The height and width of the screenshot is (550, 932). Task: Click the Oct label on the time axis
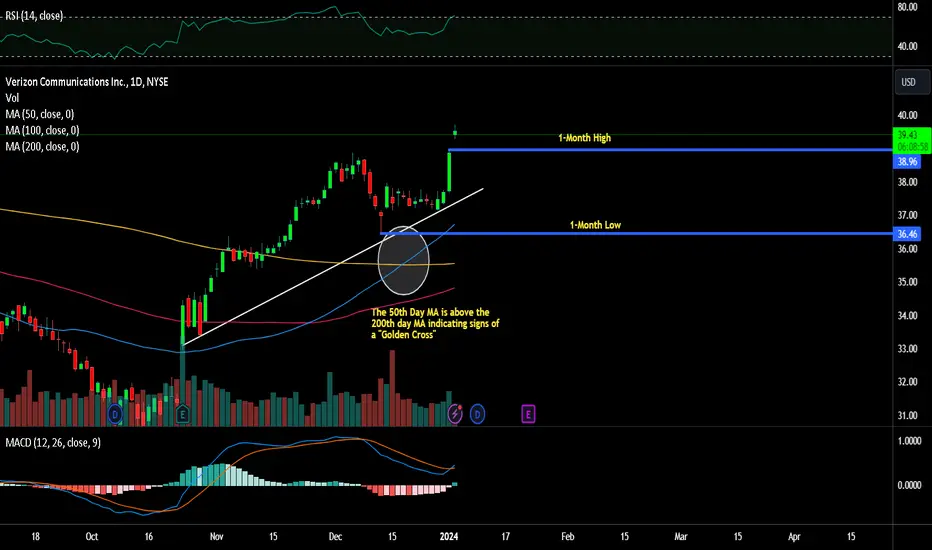click(92, 536)
